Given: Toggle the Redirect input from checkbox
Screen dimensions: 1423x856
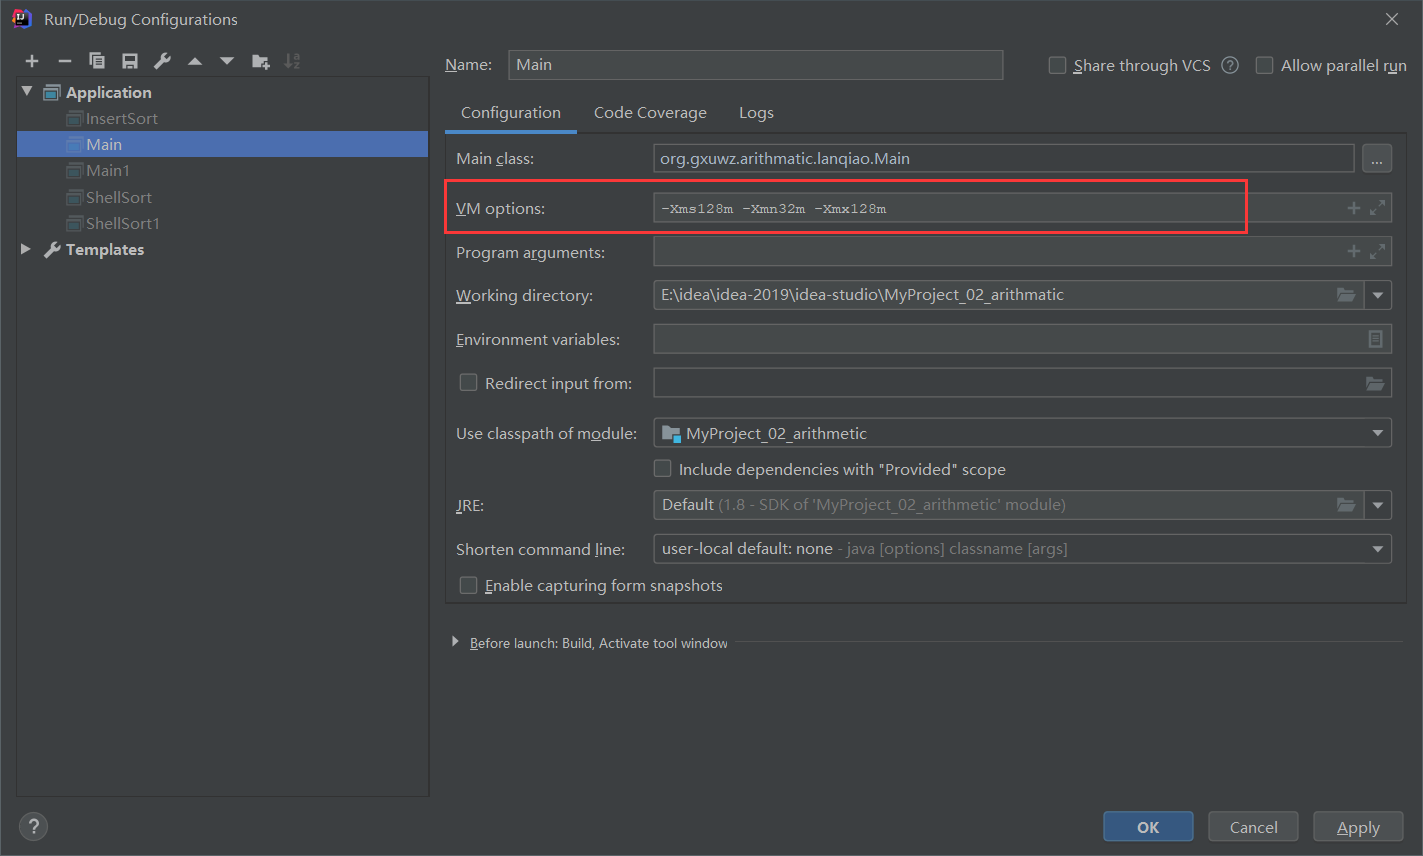Looking at the screenshot, I should point(468,383).
